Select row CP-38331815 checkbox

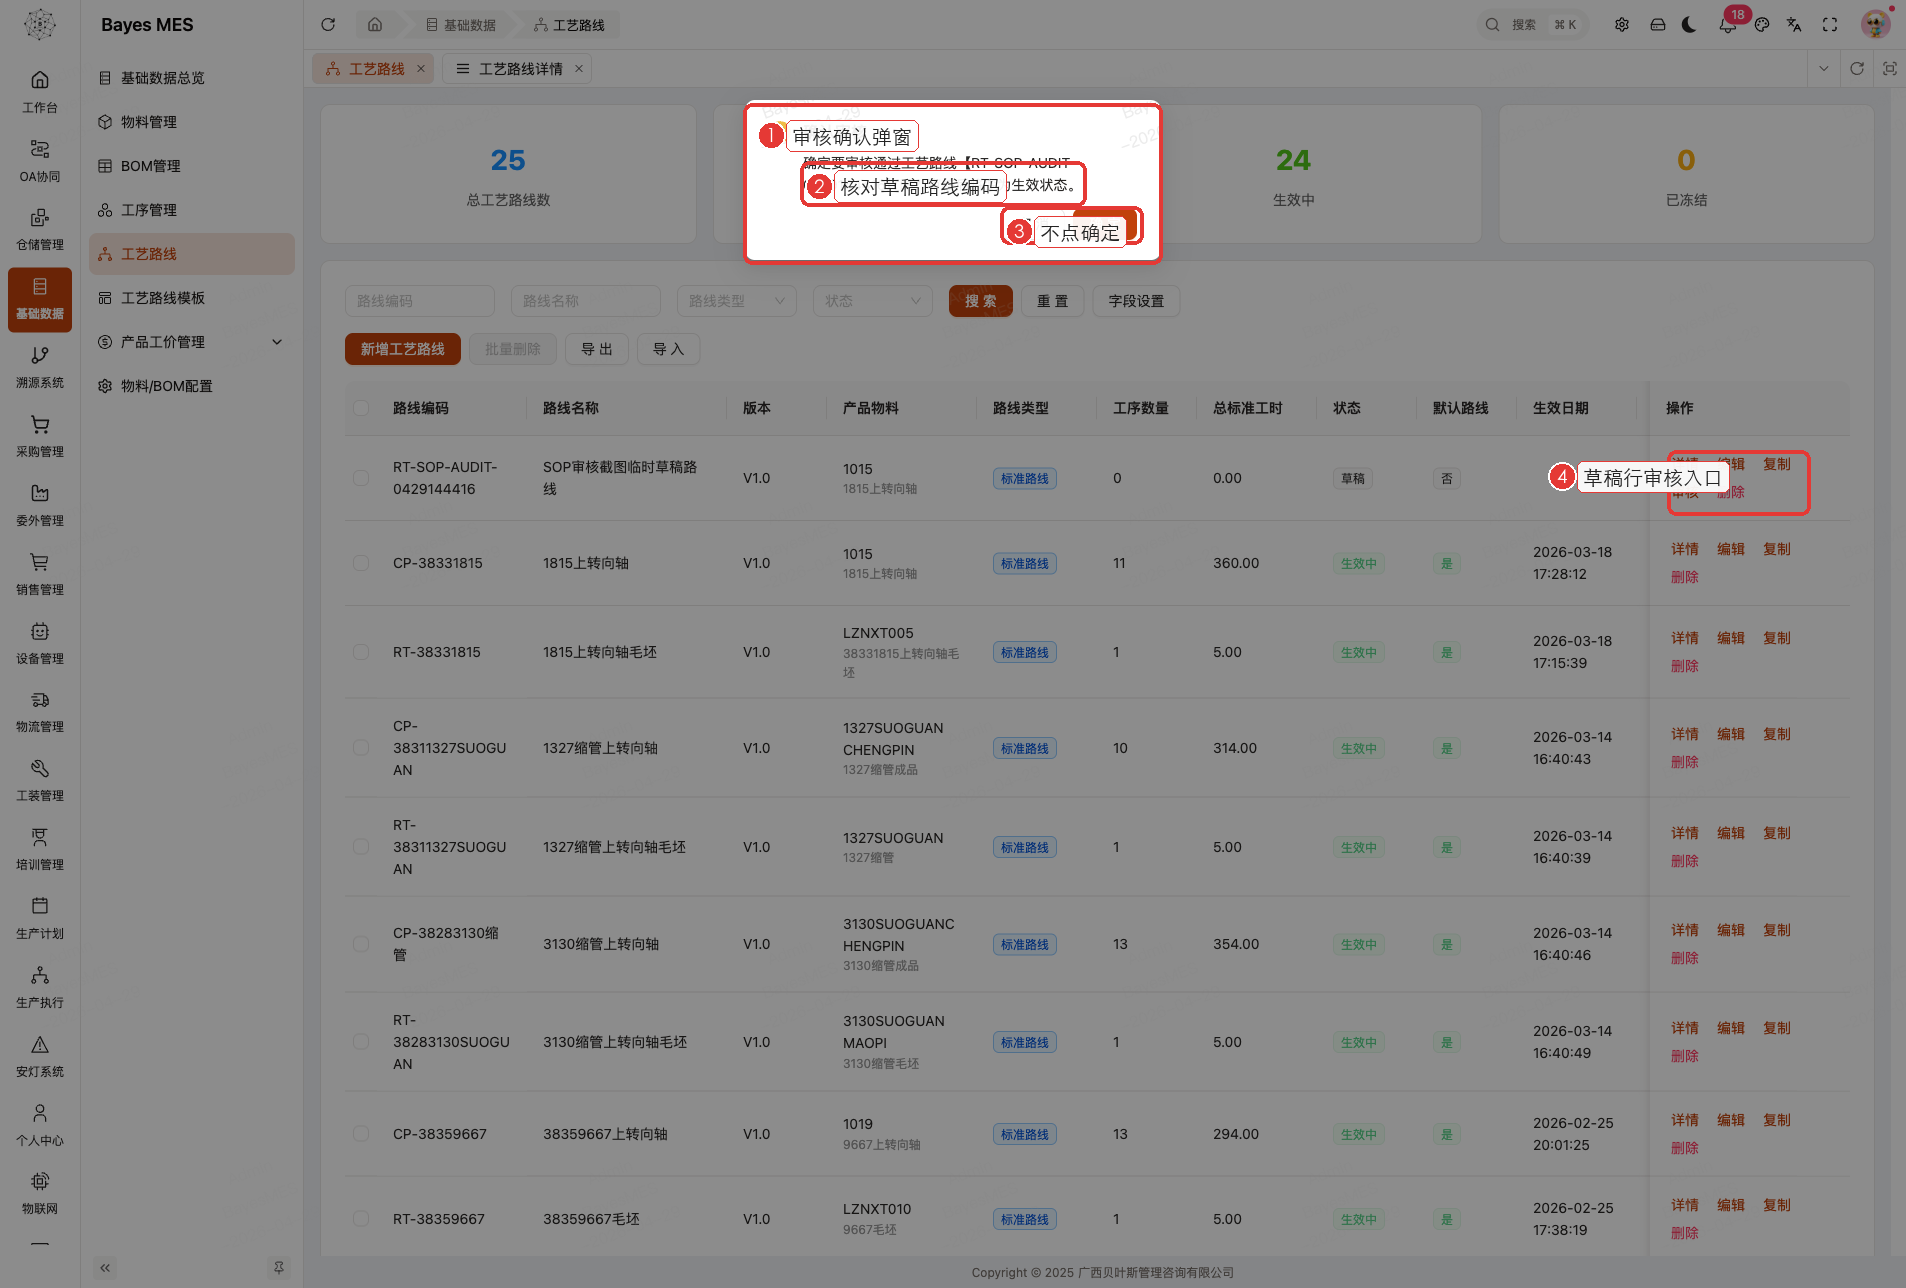(x=361, y=563)
